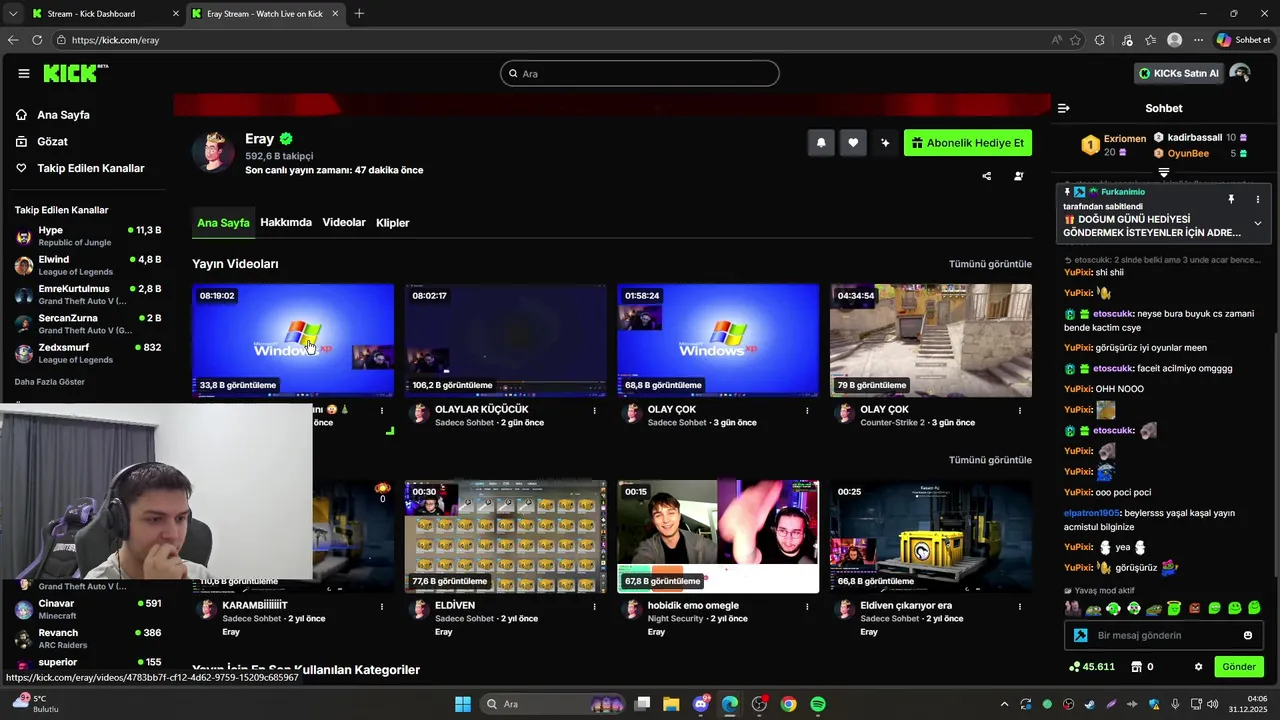Screen dimensions: 1280x720
Task: Open chat settings gear icon
Action: [1198, 667]
